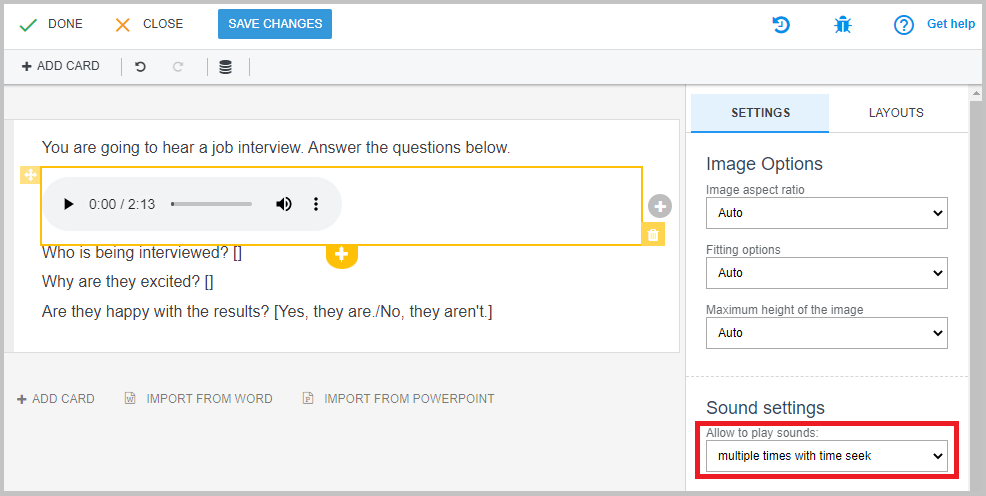Click the redo arrow in toolbar
986x496 pixels.
pyautogui.click(x=178, y=66)
